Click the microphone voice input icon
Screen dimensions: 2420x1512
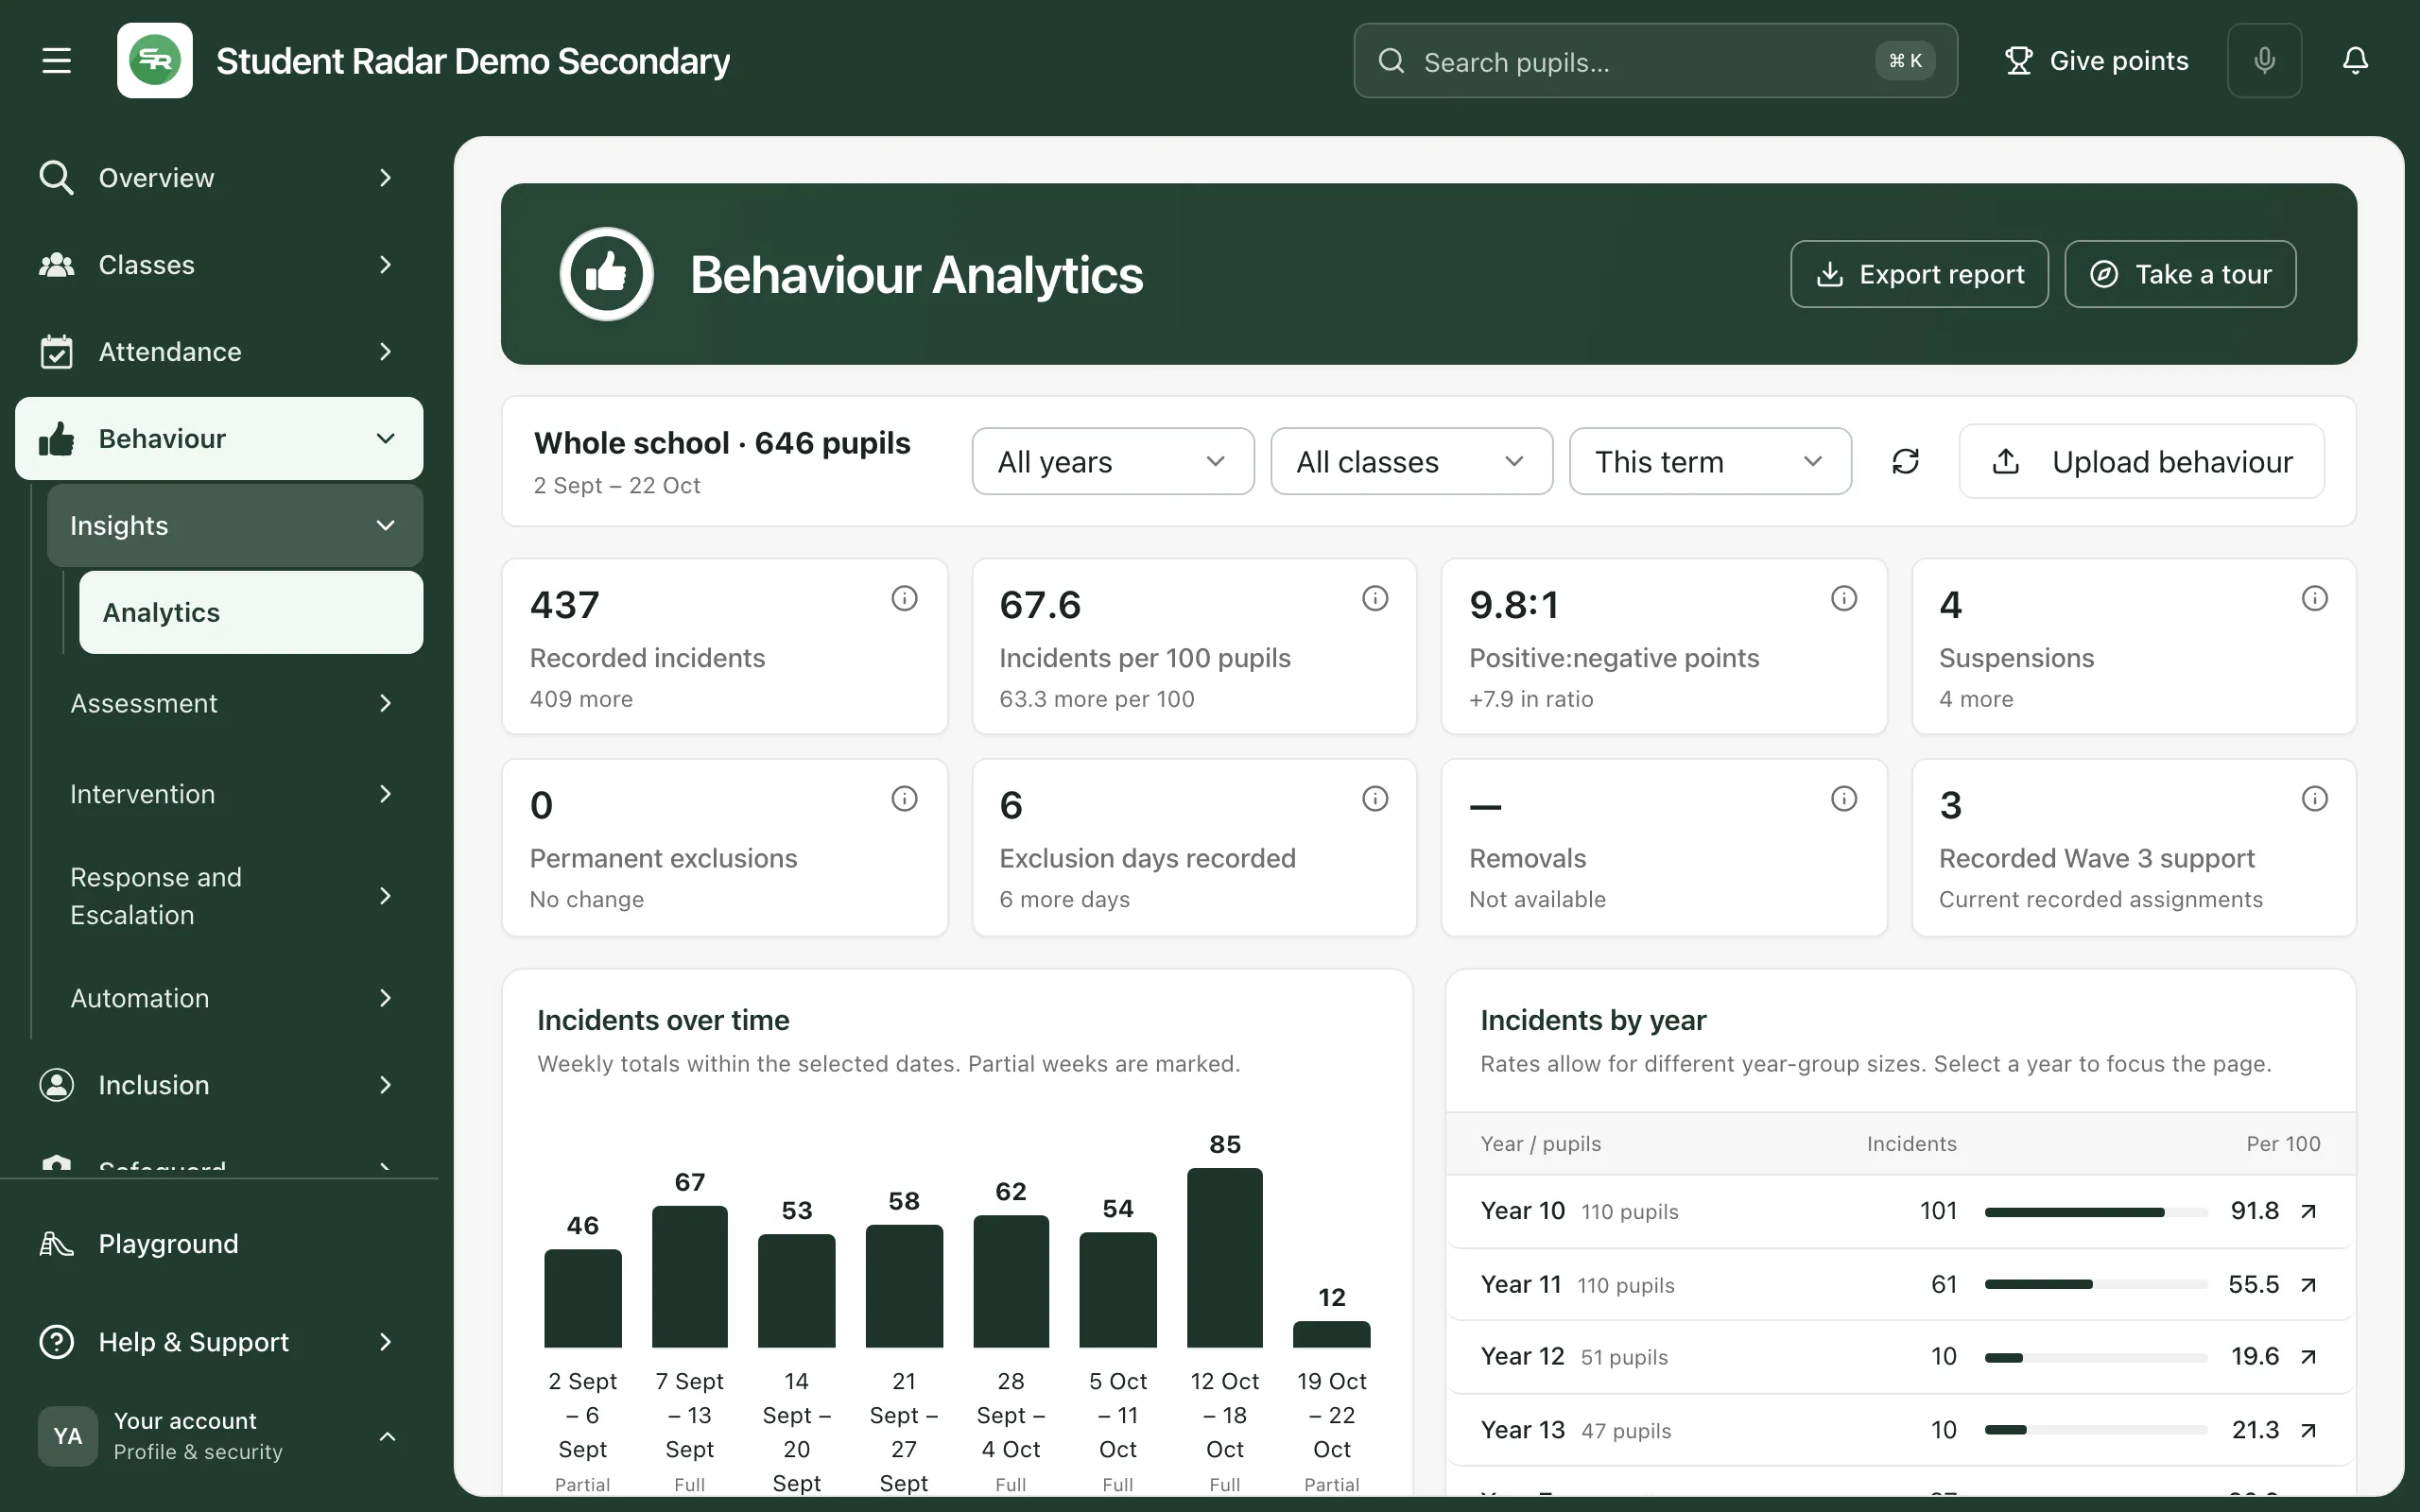click(x=2264, y=60)
